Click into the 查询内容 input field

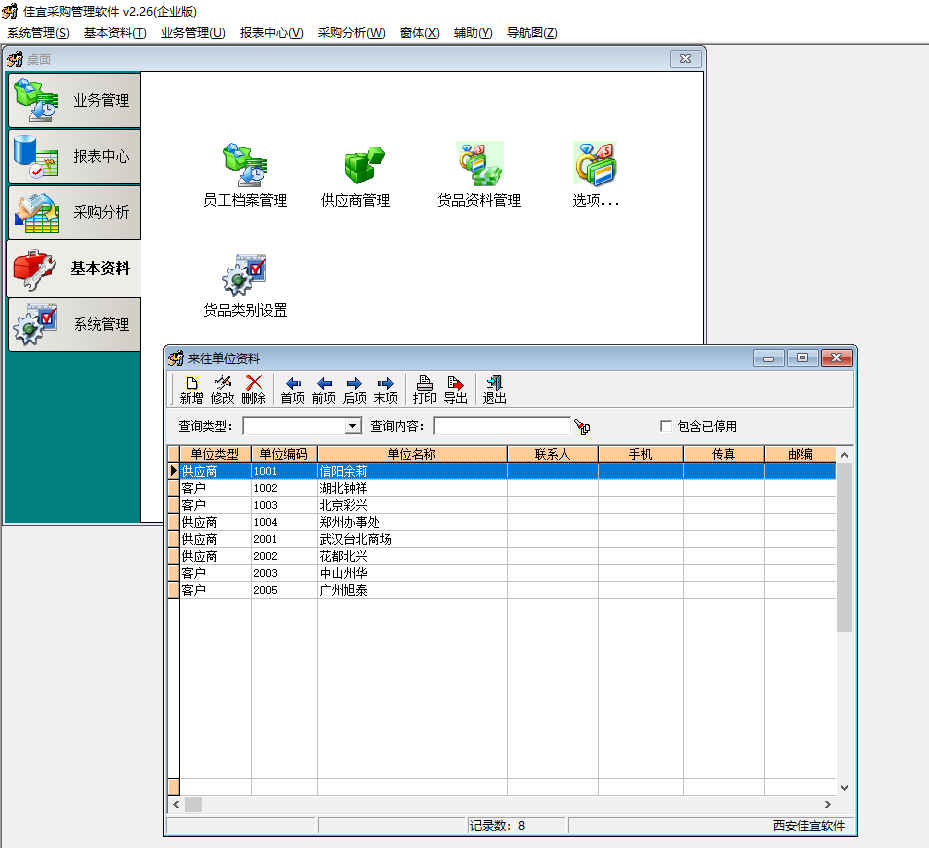(502, 426)
